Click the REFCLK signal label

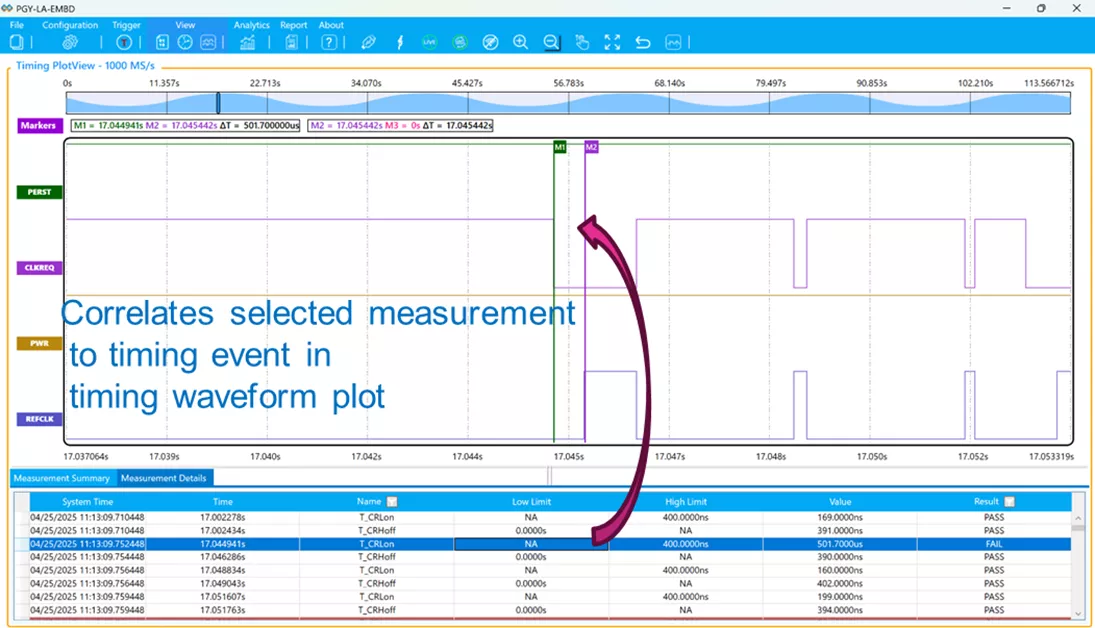click(39, 420)
